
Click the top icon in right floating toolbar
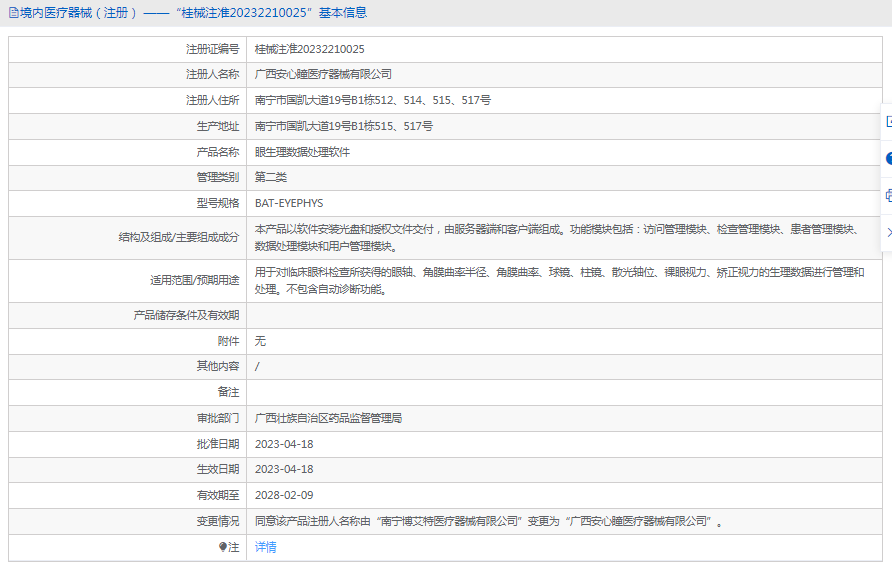pos(888,121)
